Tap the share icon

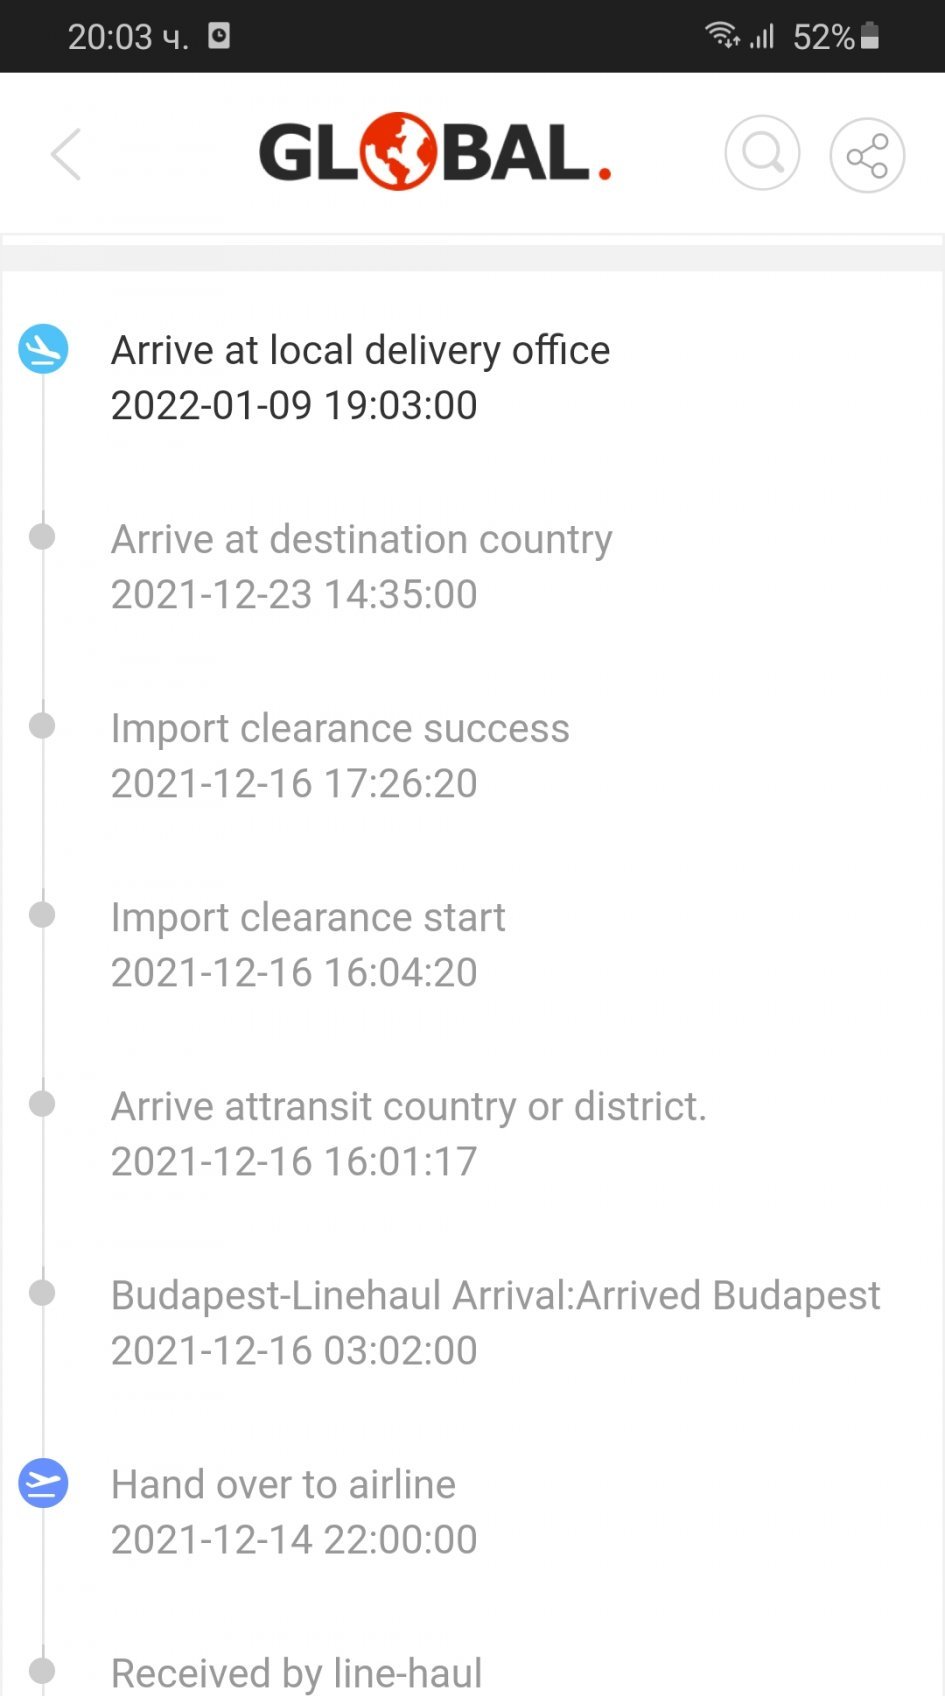tap(867, 155)
